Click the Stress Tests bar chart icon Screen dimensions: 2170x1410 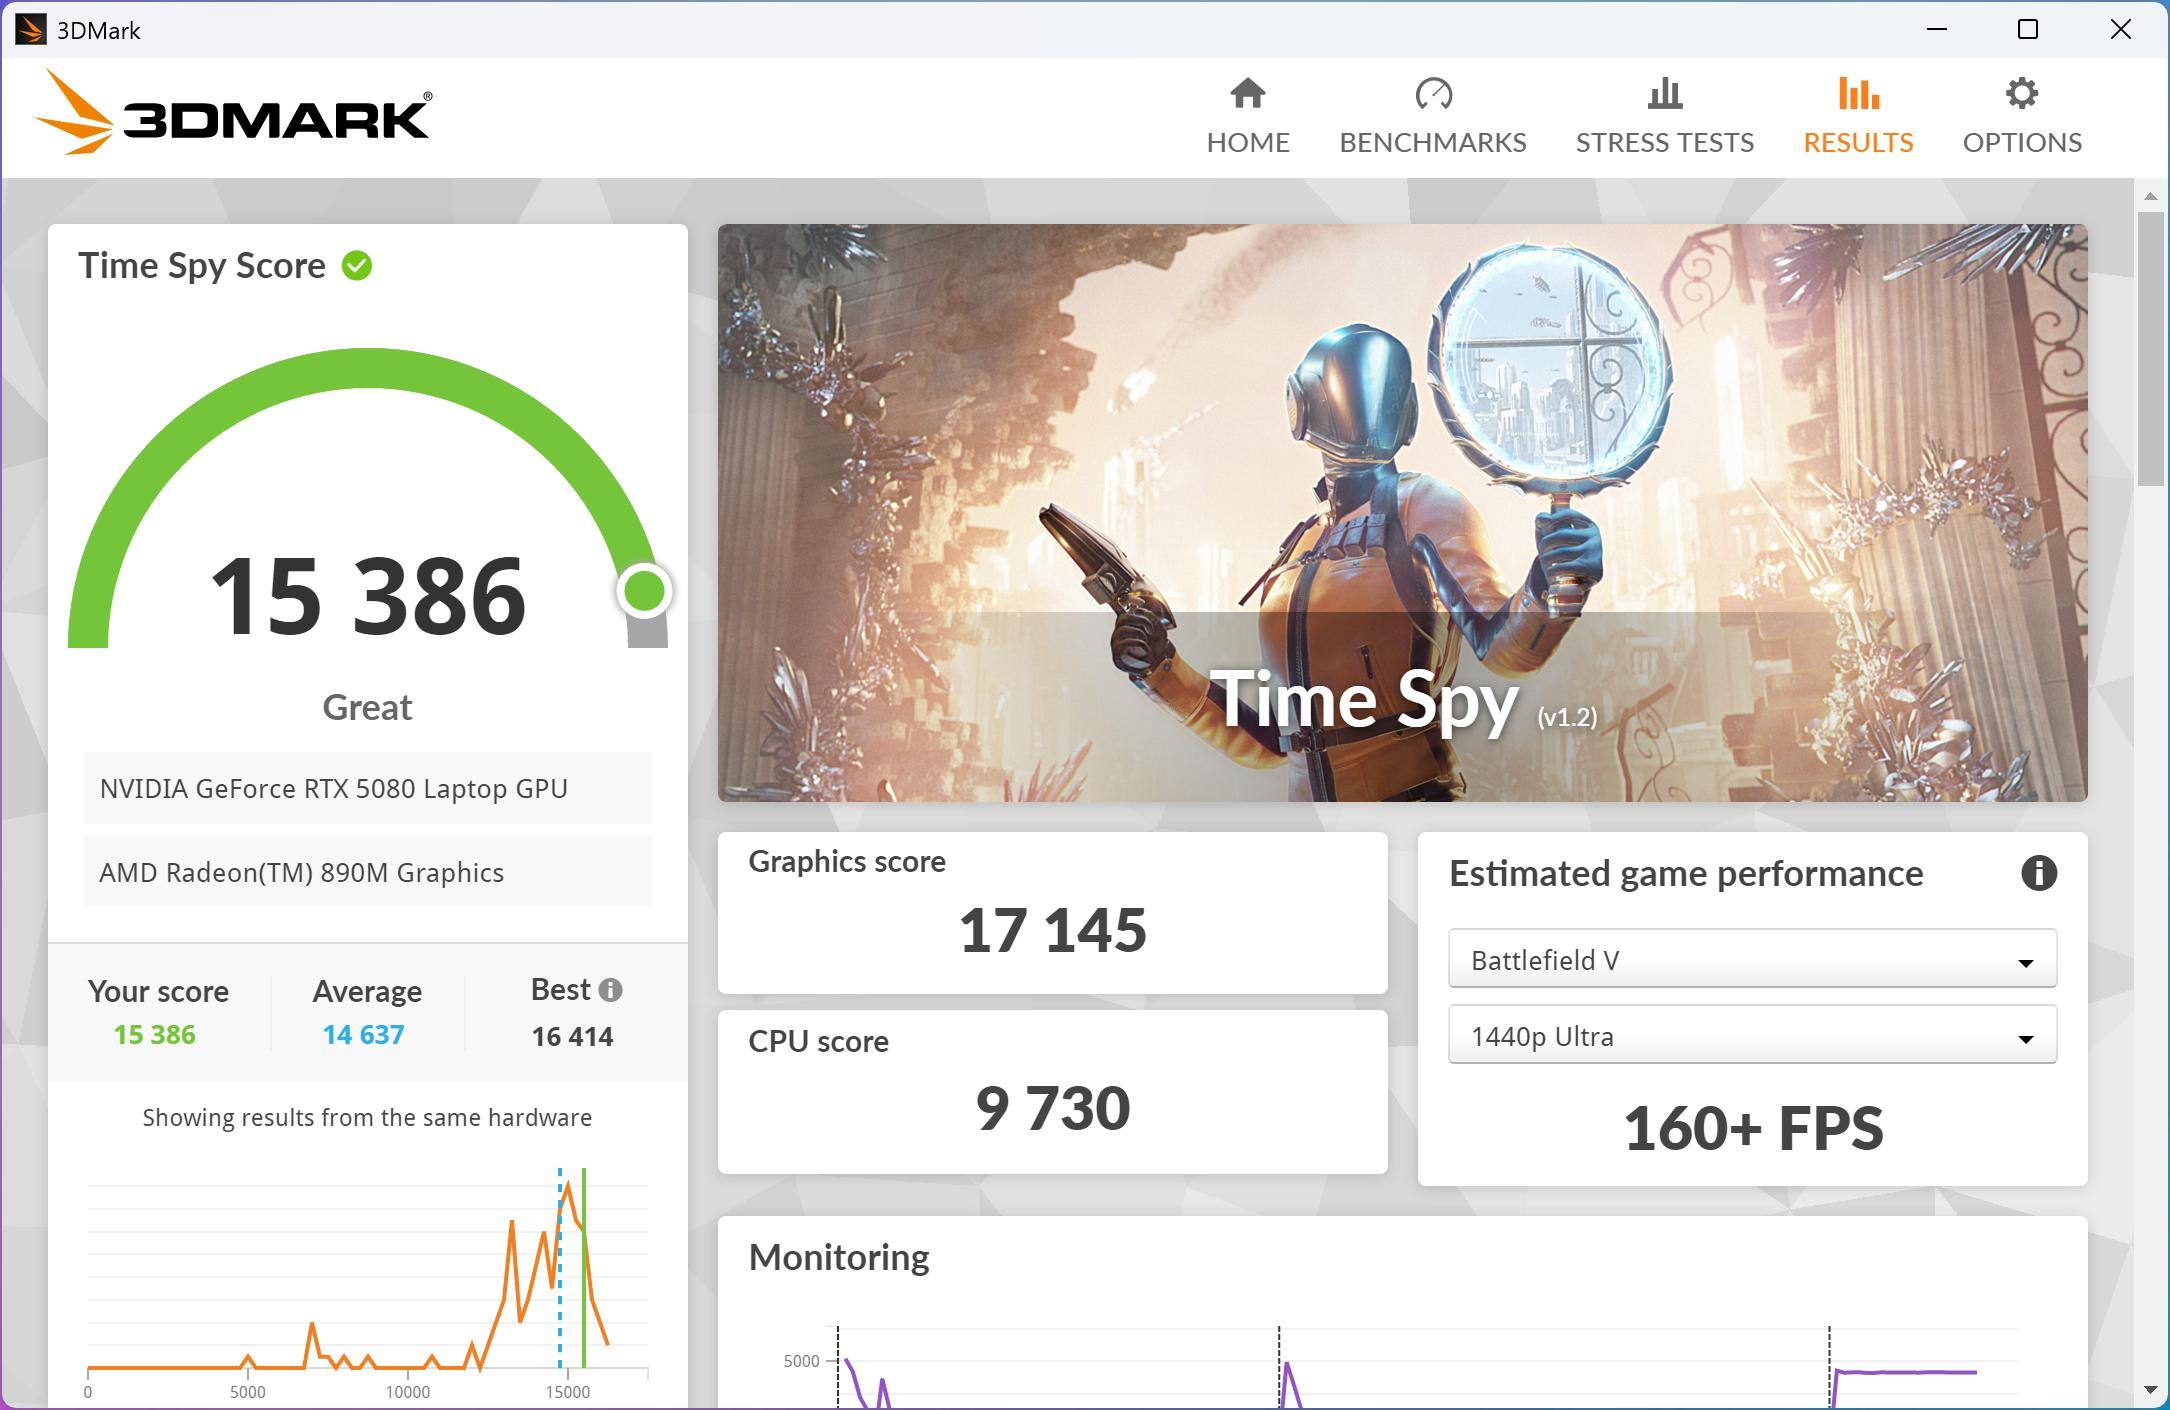tap(1664, 94)
